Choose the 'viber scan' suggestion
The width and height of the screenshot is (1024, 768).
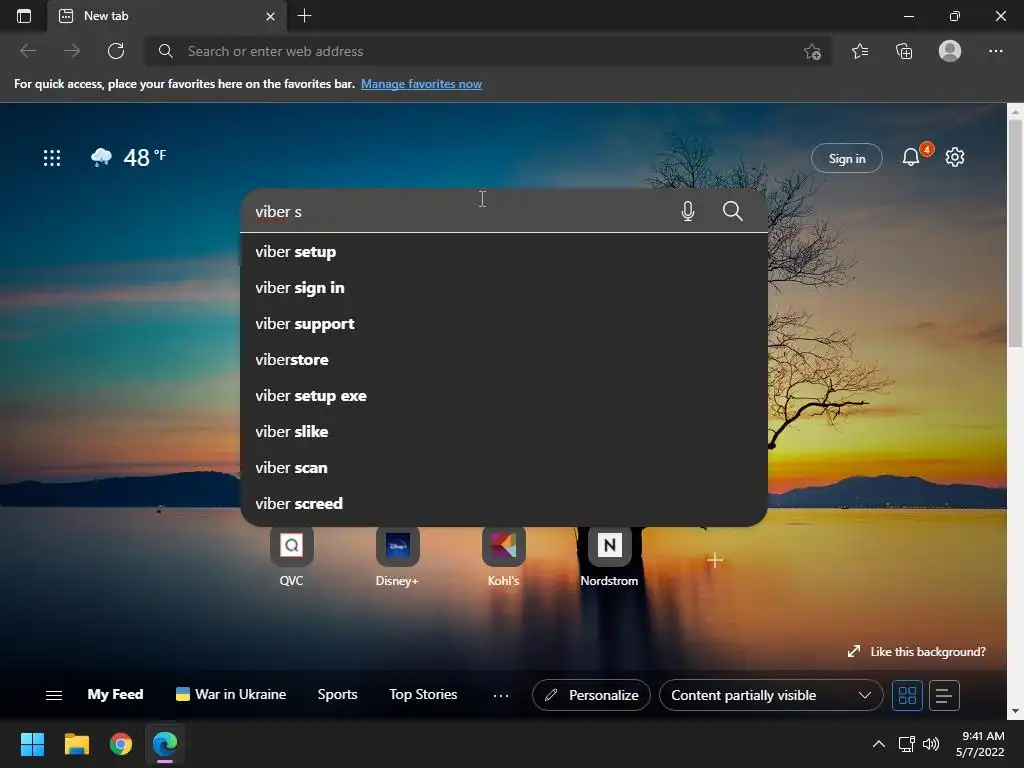click(x=504, y=468)
